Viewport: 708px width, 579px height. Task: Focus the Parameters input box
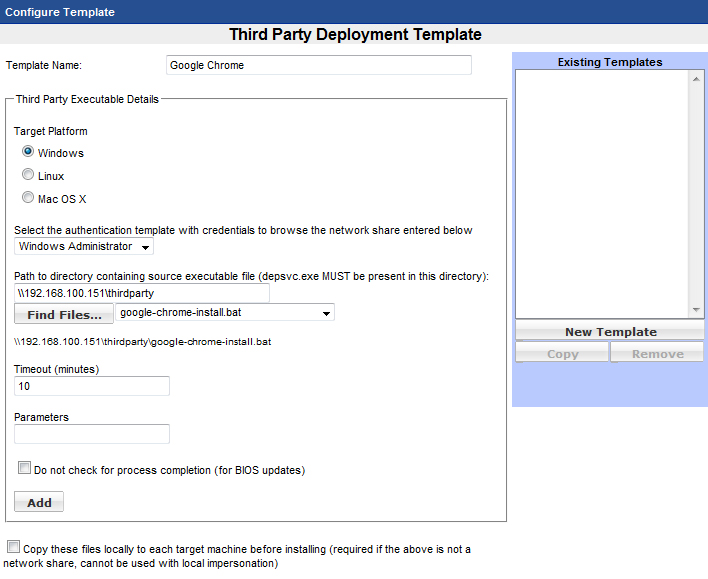(92, 434)
